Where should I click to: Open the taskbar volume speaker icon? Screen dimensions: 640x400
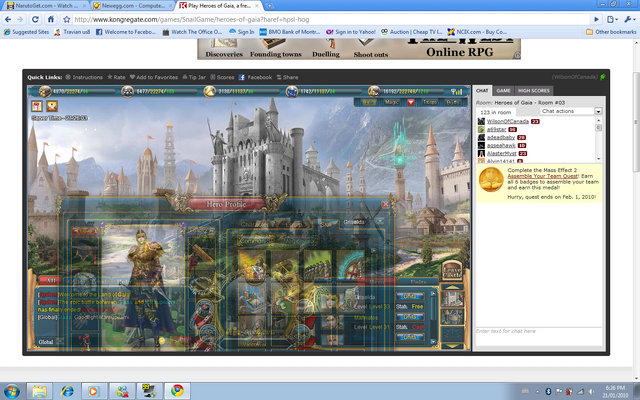[591, 391]
